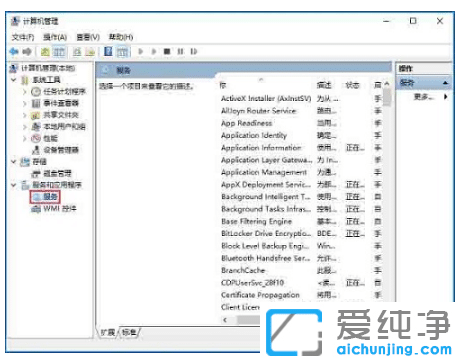Click the Restart Service toolbar icon
Image resolution: width=460 pixels, height=362 pixels.
(x=194, y=52)
